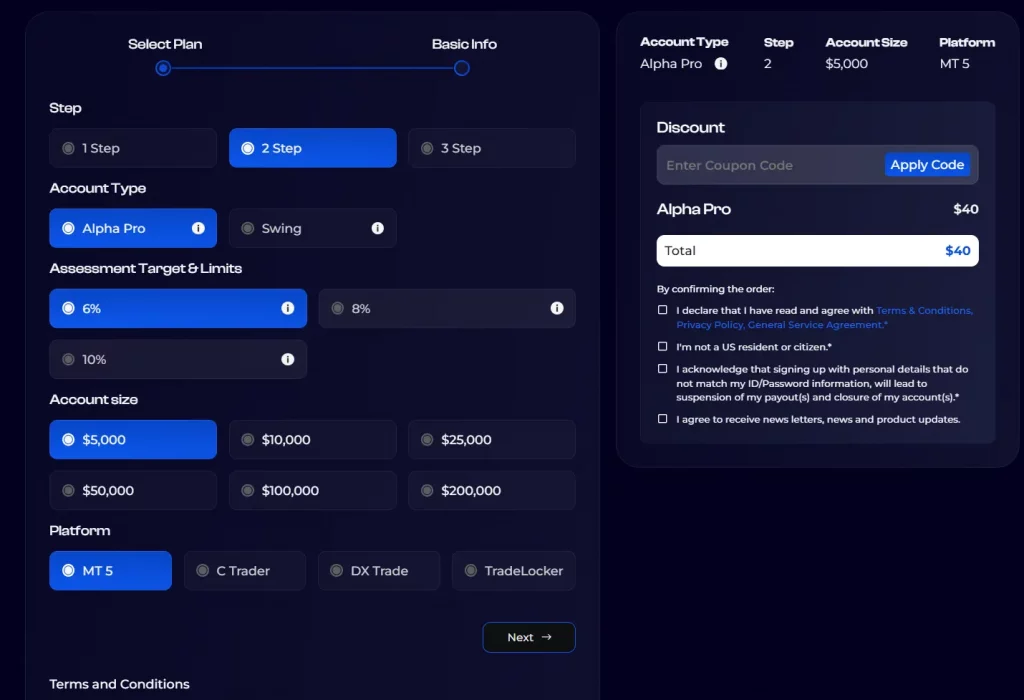Open info icon for 8% target
Screen dimensions: 1024x700
click(557, 308)
